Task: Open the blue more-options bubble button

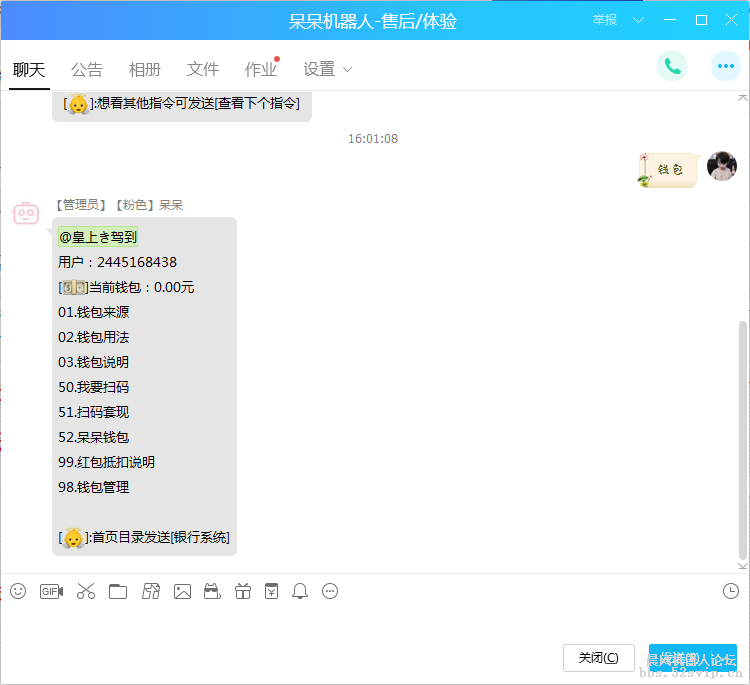Action: (x=726, y=66)
